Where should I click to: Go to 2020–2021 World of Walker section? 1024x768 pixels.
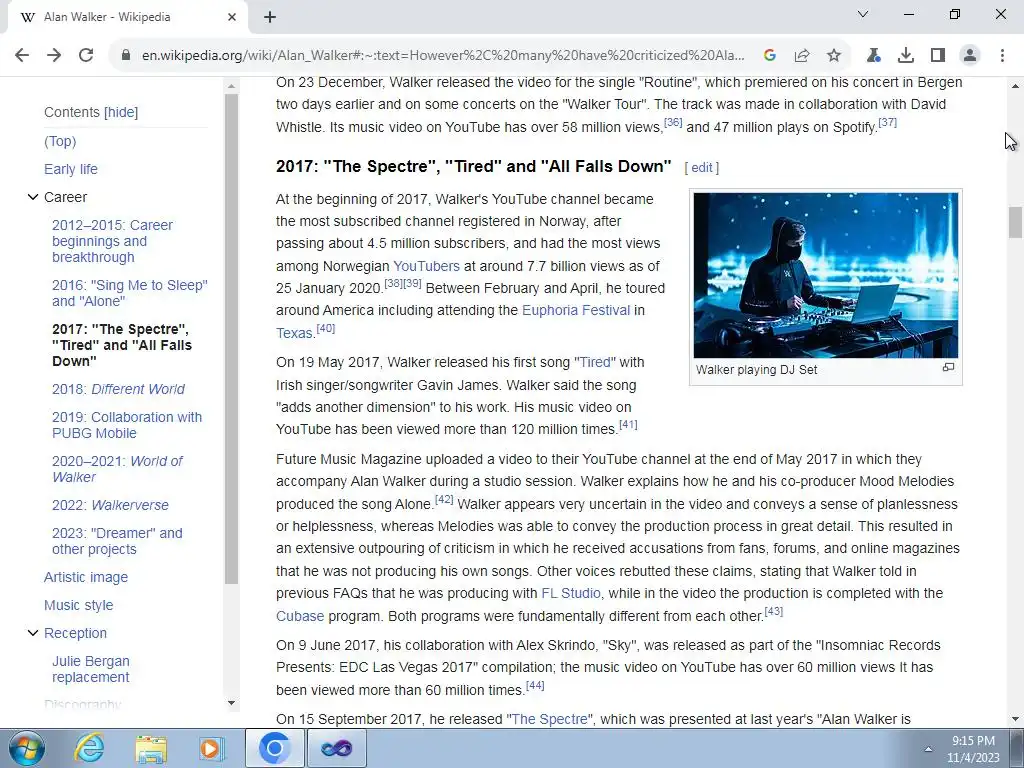coord(118,469)
